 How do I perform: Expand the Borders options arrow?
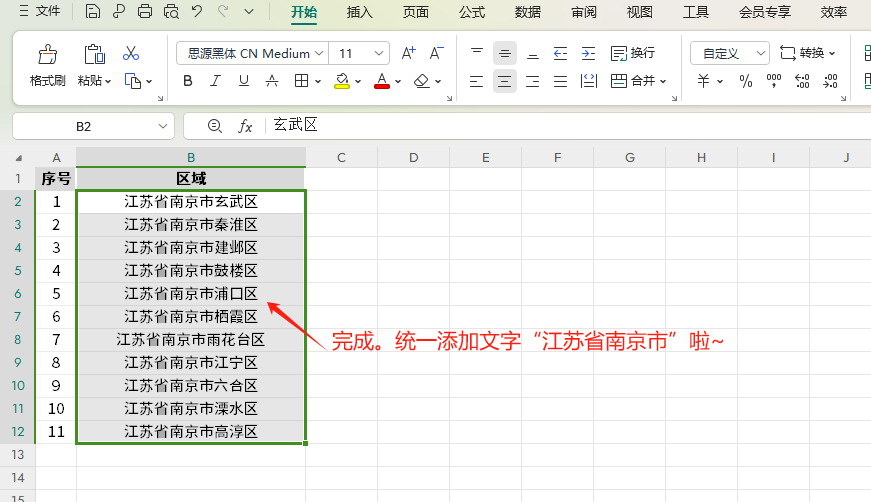point(318,82)
